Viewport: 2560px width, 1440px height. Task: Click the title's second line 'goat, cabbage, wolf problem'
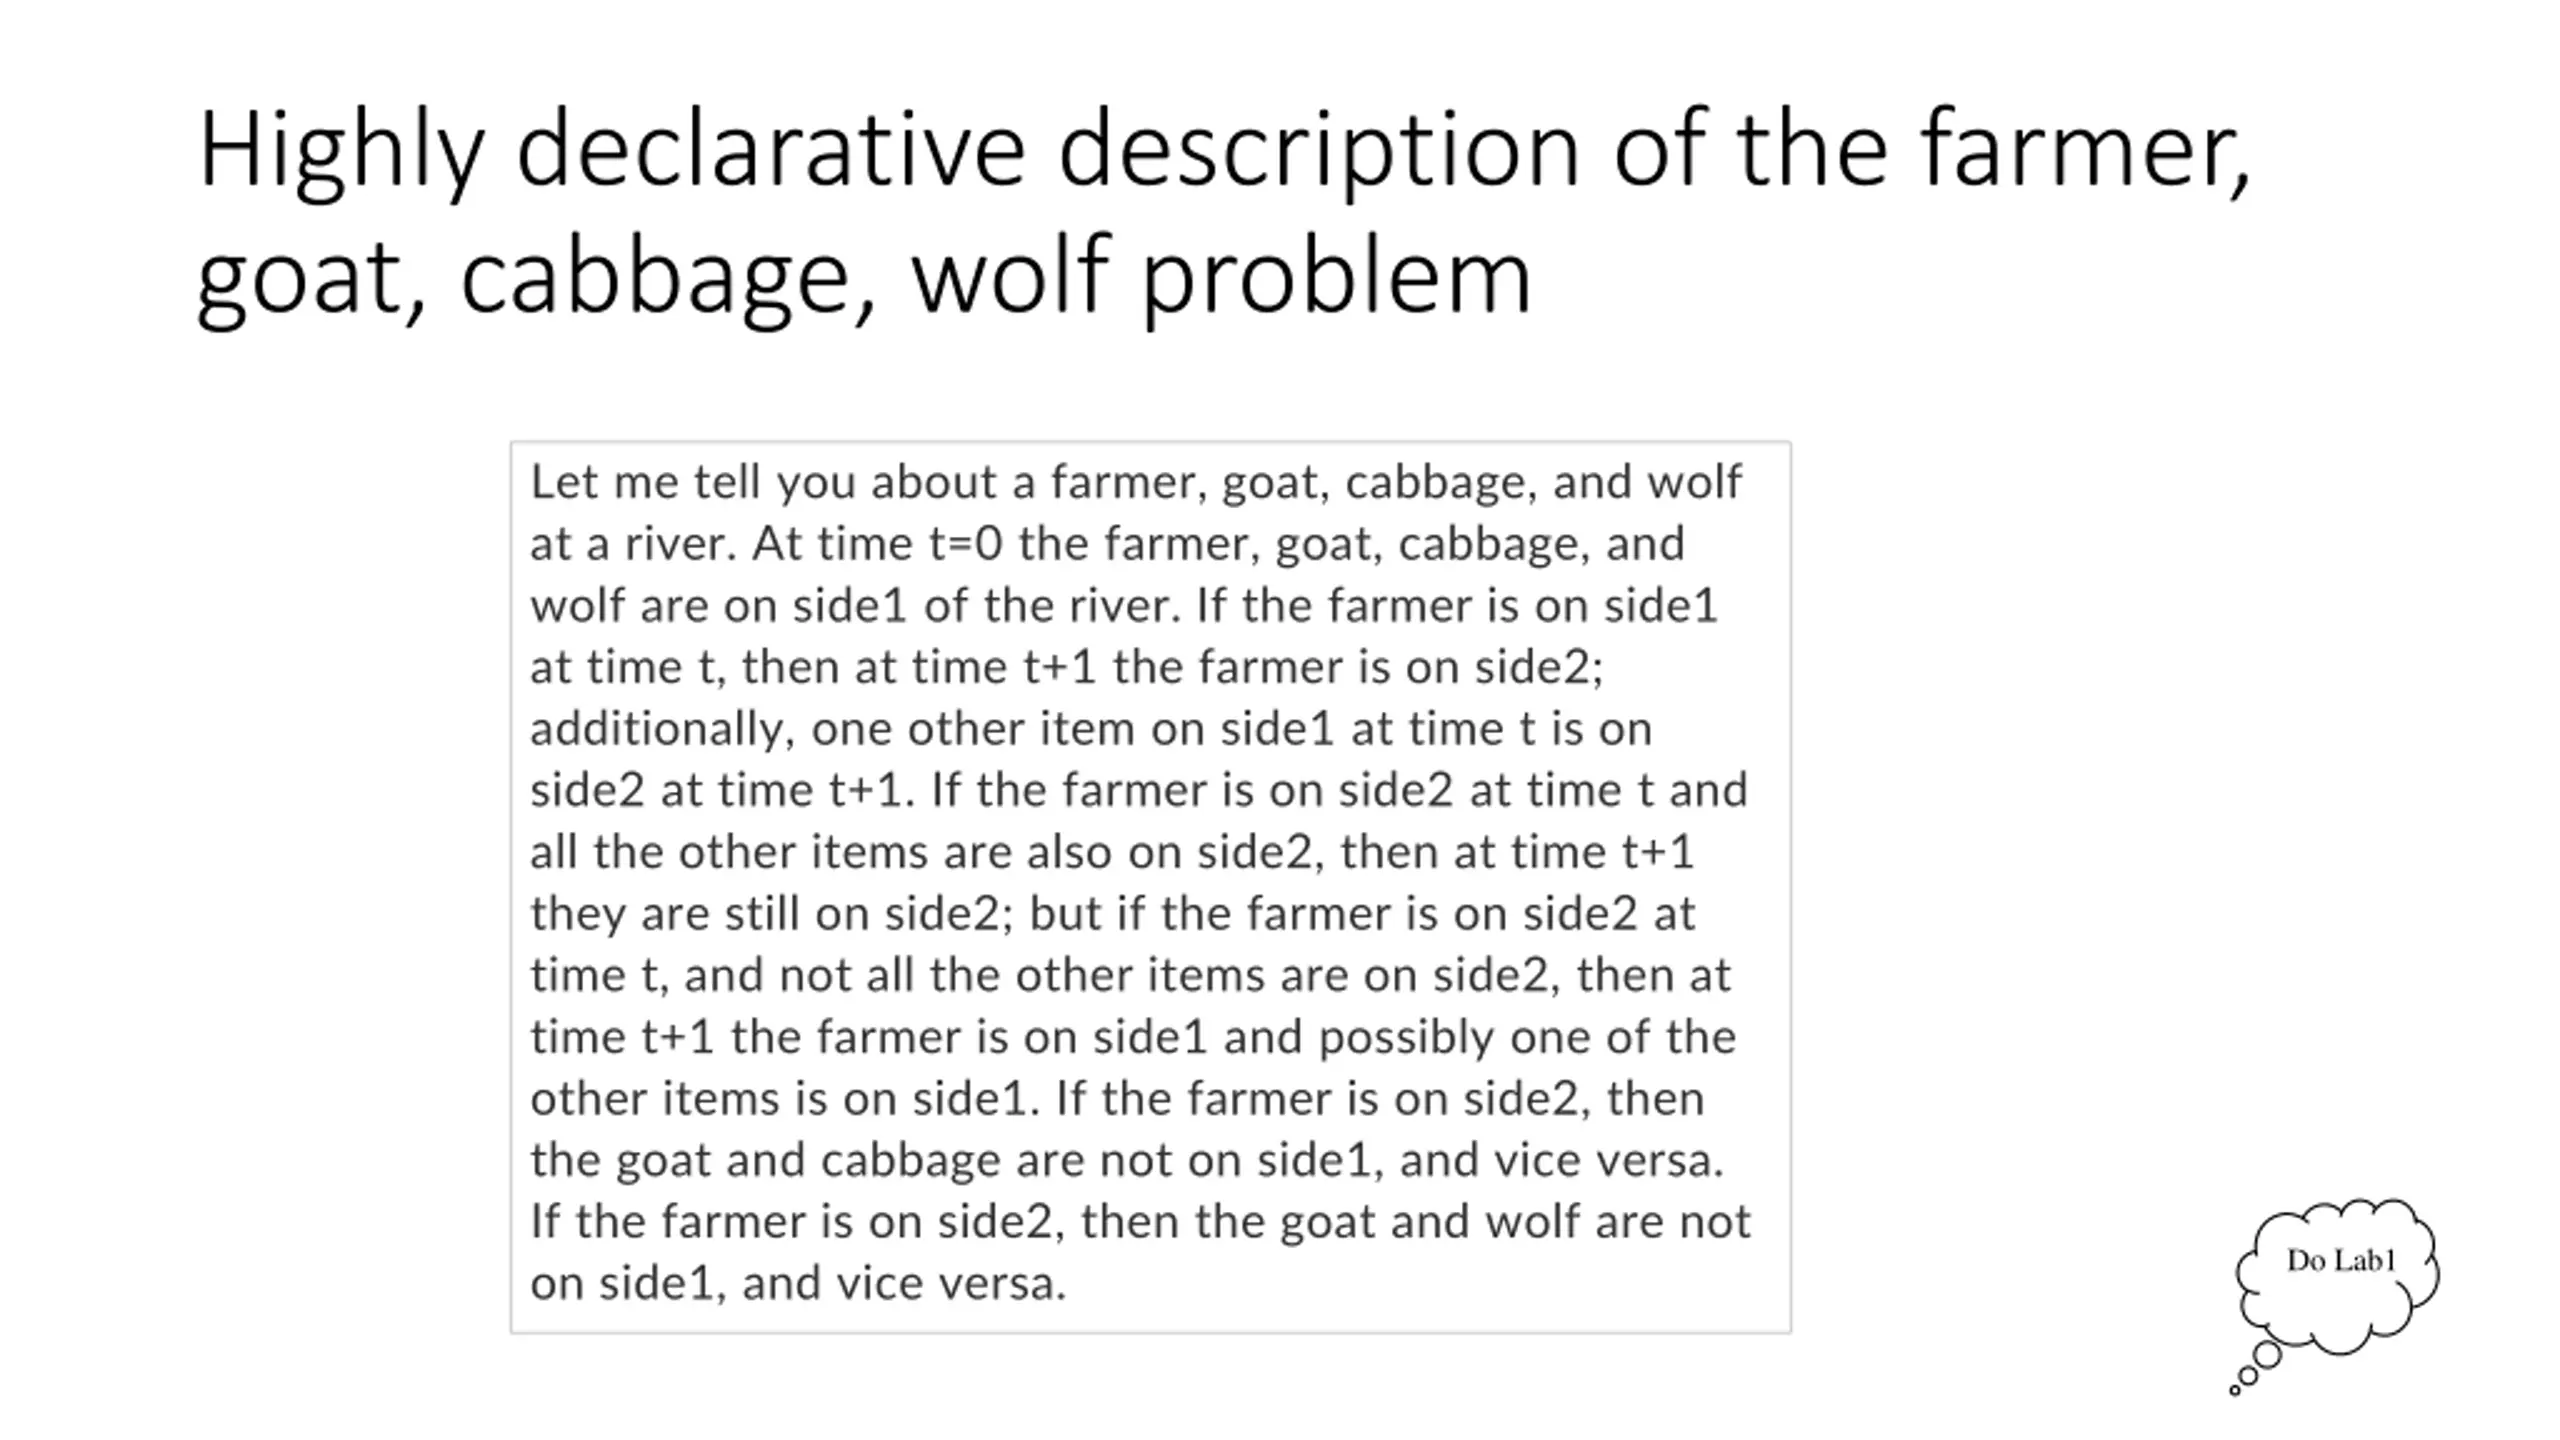click(x=864, y=277)
